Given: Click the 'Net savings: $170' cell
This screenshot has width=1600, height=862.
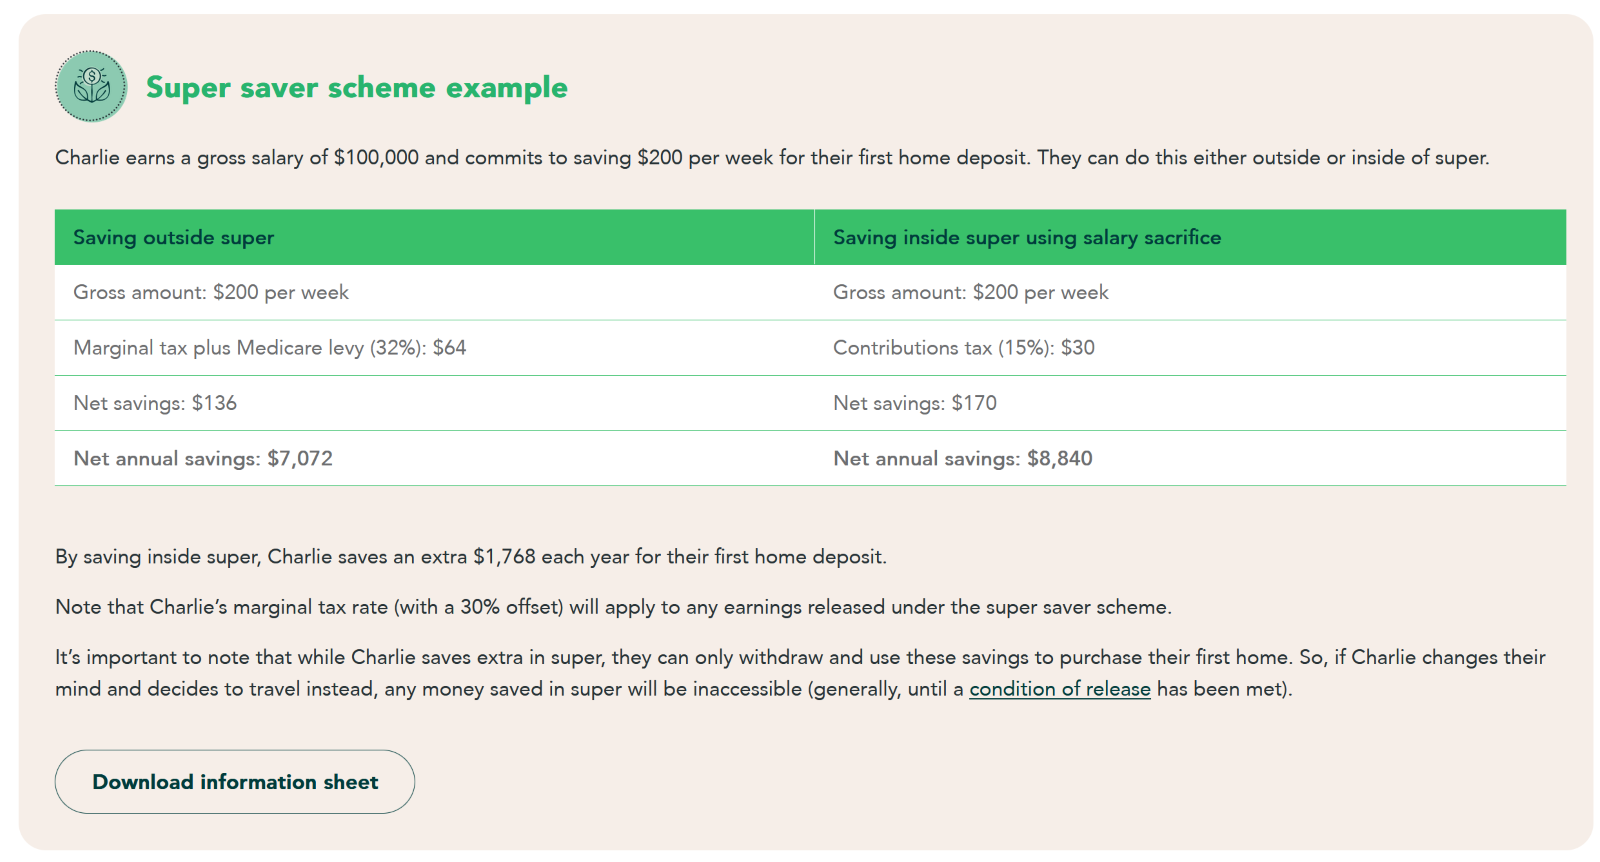Looking at the screenshot, I should (915, 404).
